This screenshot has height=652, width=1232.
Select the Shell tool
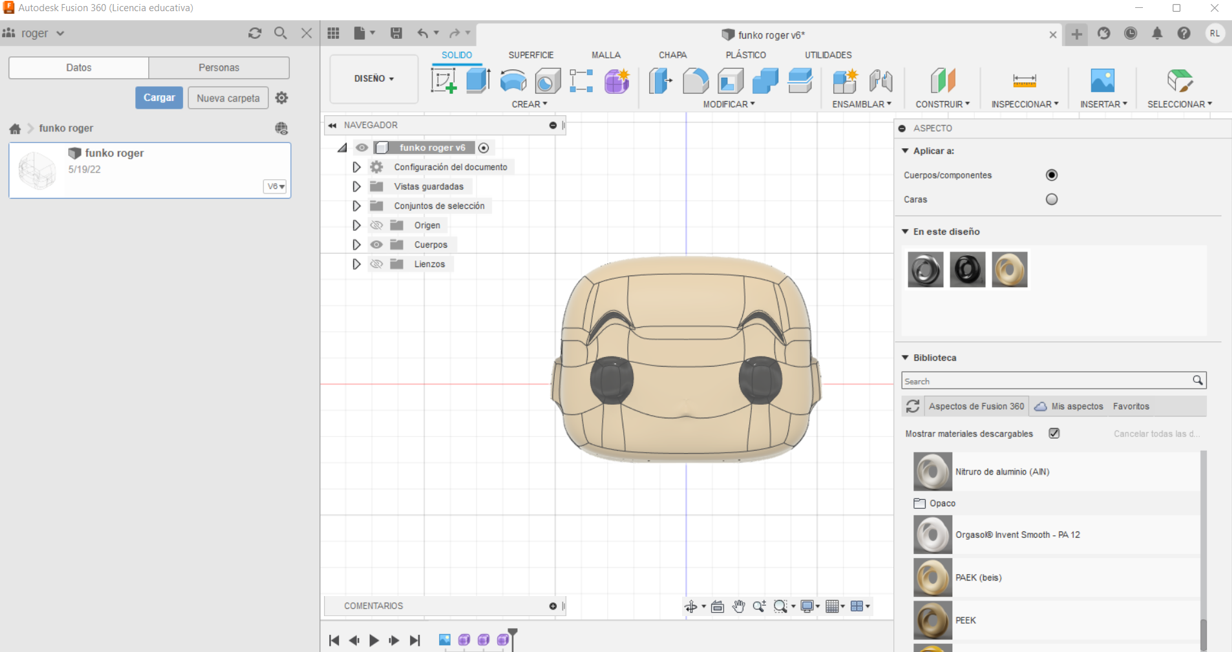730,81
